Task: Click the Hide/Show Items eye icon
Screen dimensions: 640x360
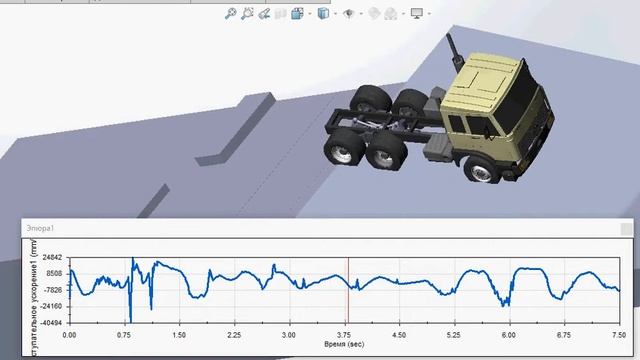Action: click(x=348, y=13)
